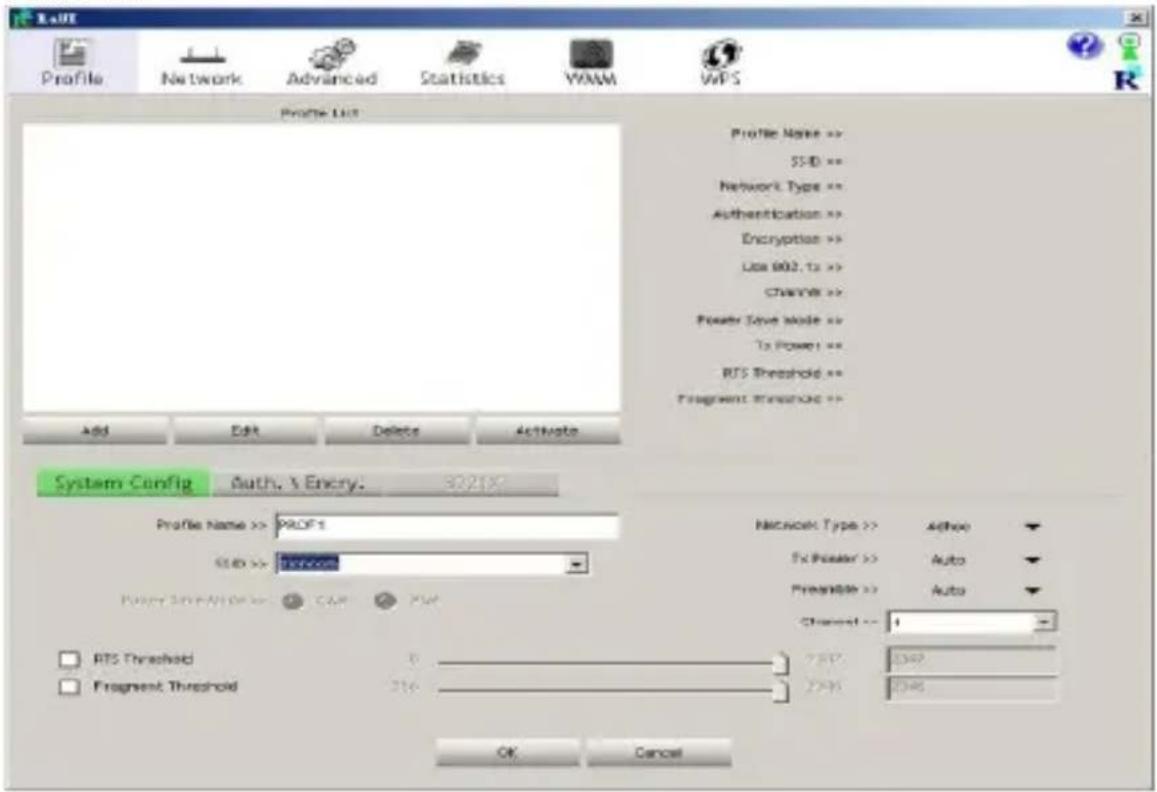Click the Fragment Threshold value field
The image size is (1157, 792).
click(972, 687)
